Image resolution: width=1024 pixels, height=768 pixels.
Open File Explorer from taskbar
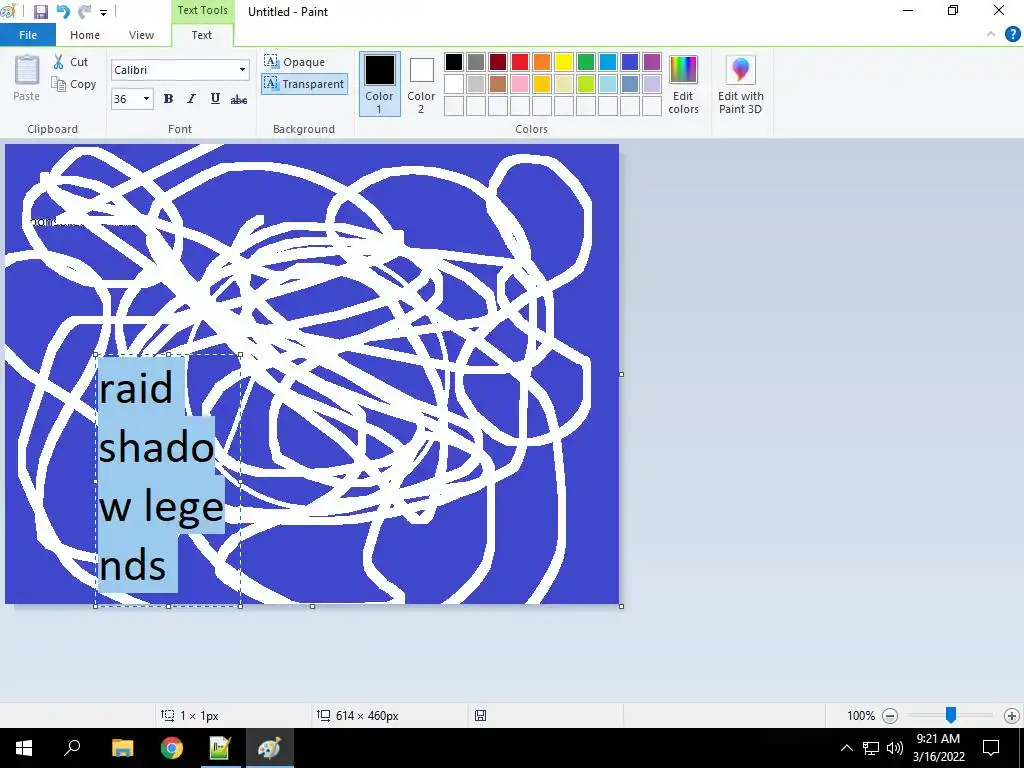click(x=122, y=748)
